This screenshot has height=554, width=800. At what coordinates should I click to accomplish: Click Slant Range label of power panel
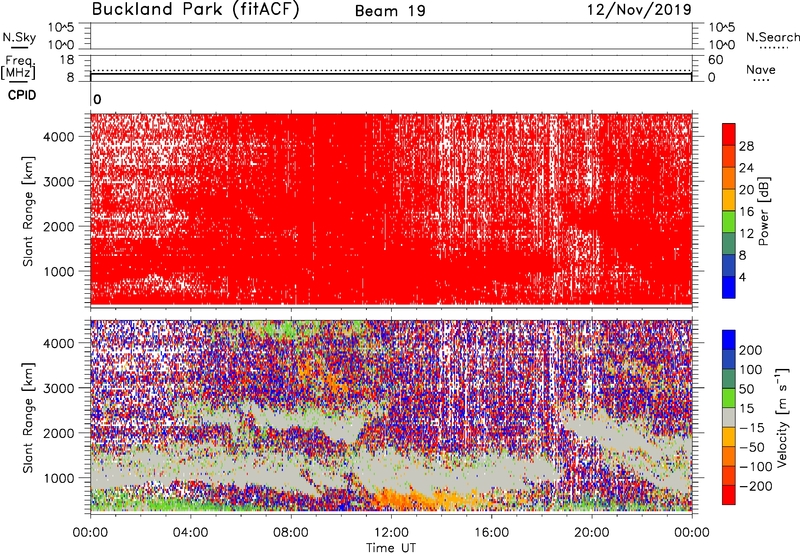28,211
